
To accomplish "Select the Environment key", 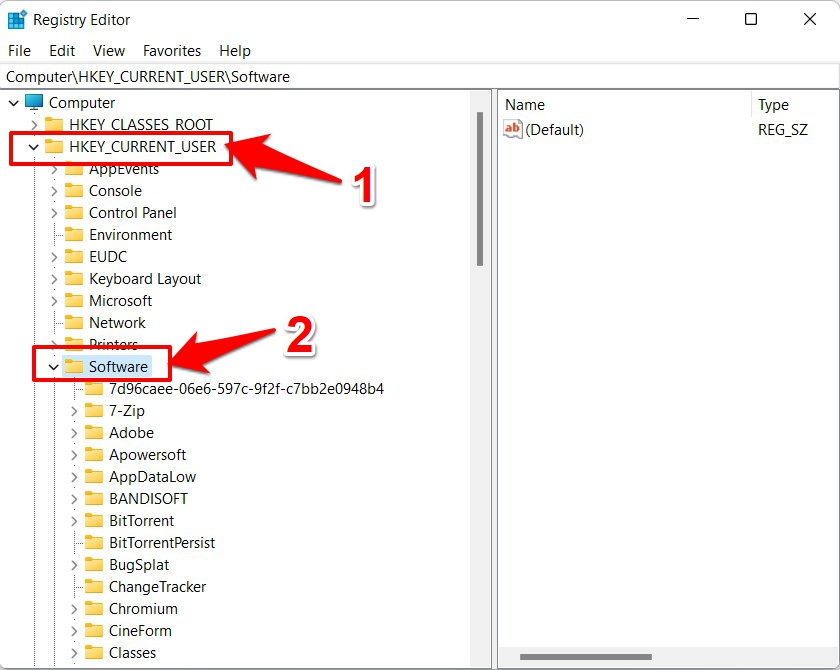I will coord(130,235).
